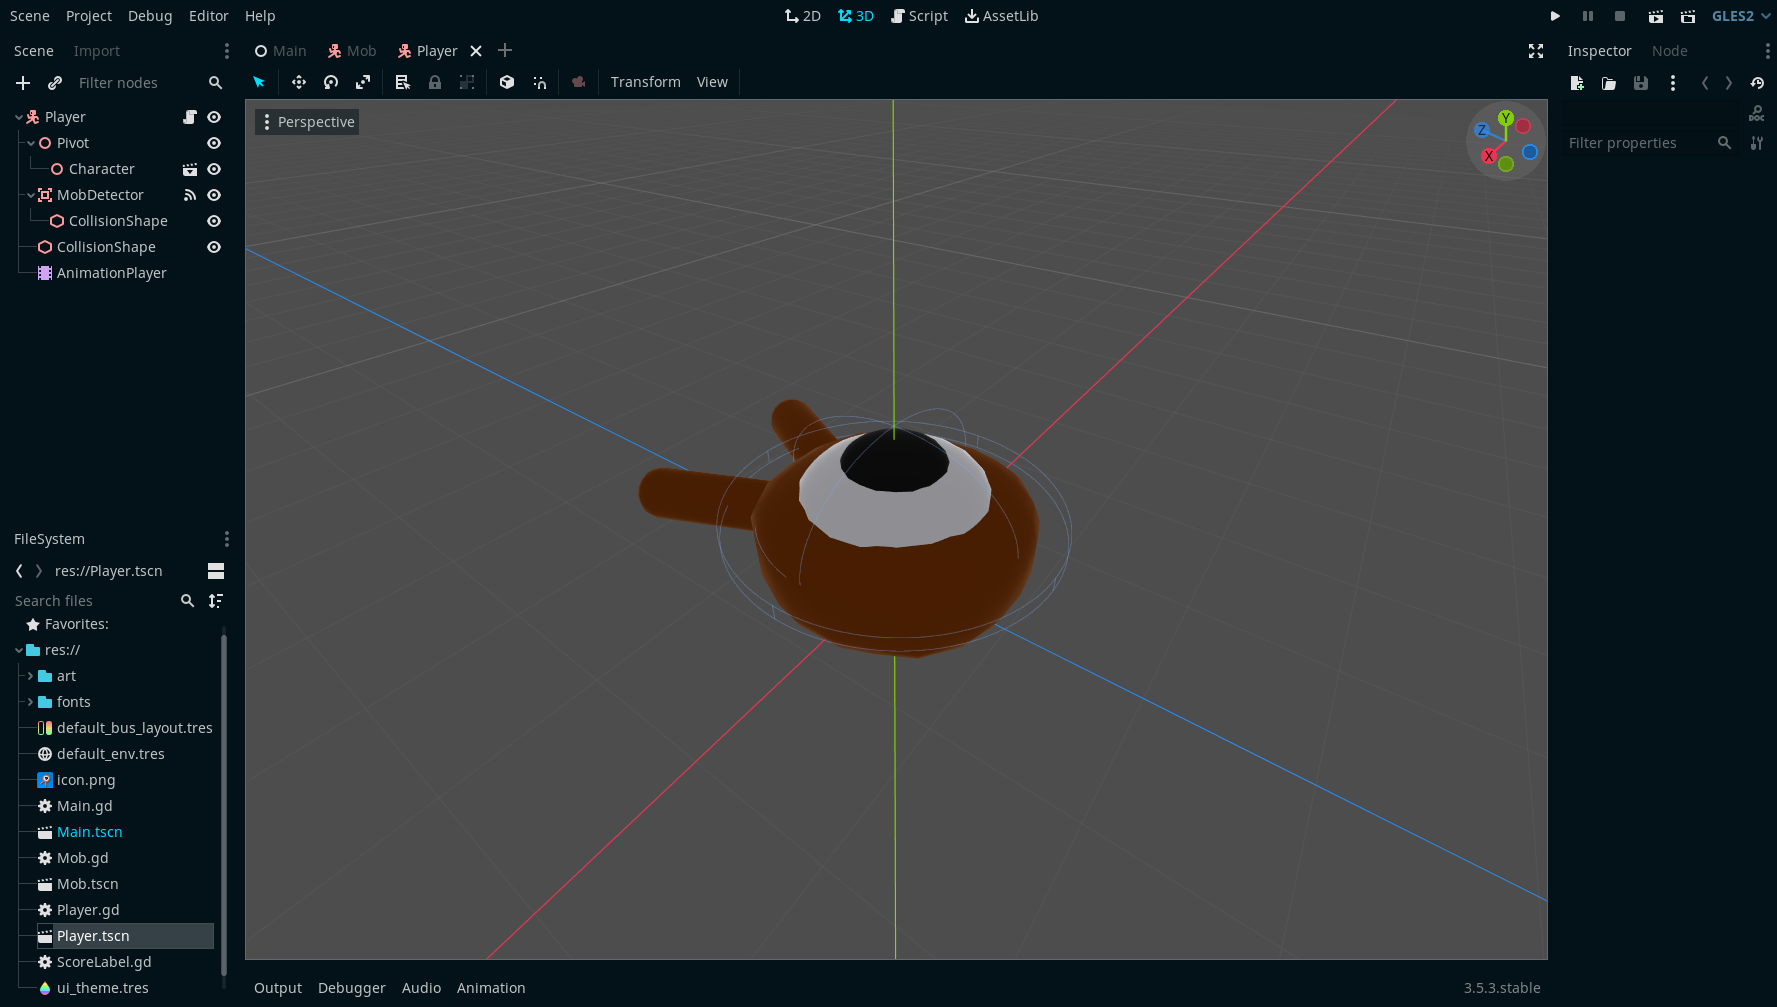Viewport: 1777px width, 1007px height.
Task: Expand the art folder
Action: 31,676
